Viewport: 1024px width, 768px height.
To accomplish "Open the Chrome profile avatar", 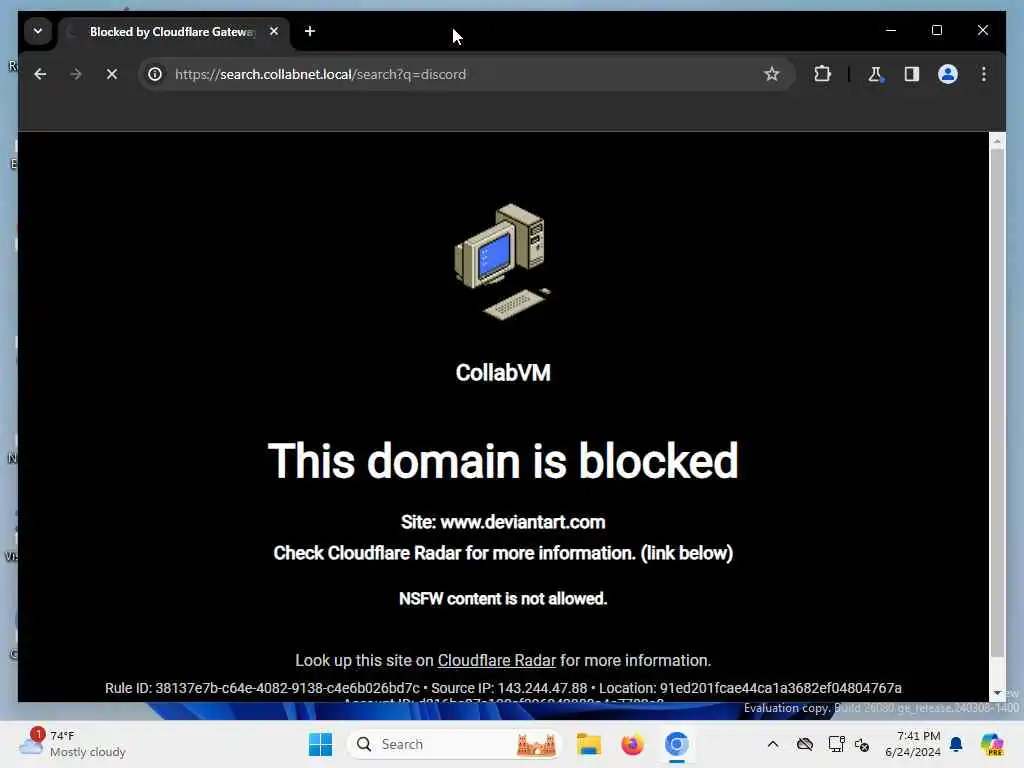I will click(x=948, y=74).
